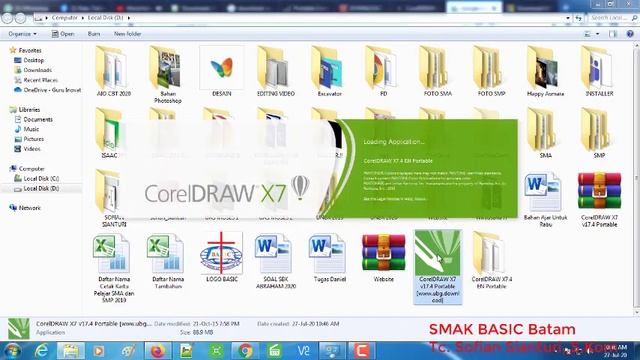Select Bahan Ajar Untuk Rabu Word document
640x360 pixels.
[x=545, y=200]
